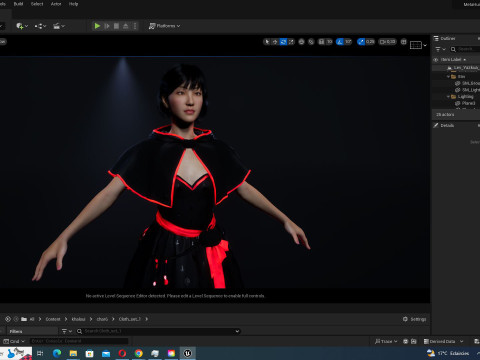The height and width of the screenshot is (360, 480).
Task: Click the folder icon before All in breadcrumb
Action: (24, 319)
